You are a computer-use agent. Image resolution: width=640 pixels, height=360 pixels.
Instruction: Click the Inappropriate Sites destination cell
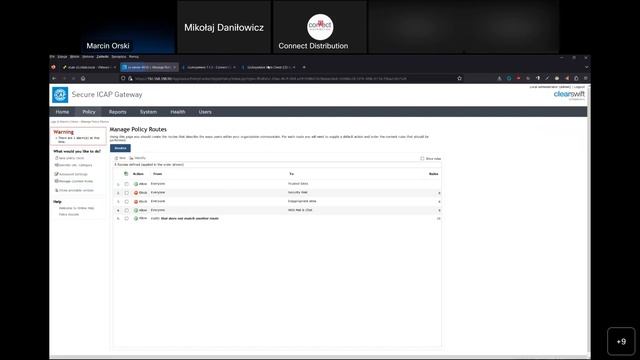[x=302, y=201]
